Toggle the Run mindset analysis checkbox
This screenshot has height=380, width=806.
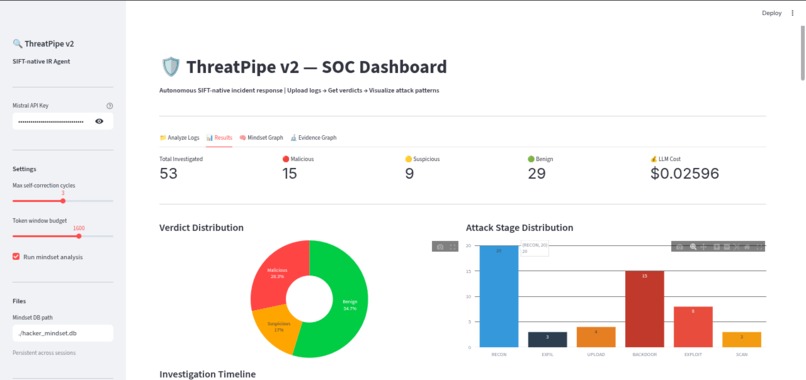(16, 257)
